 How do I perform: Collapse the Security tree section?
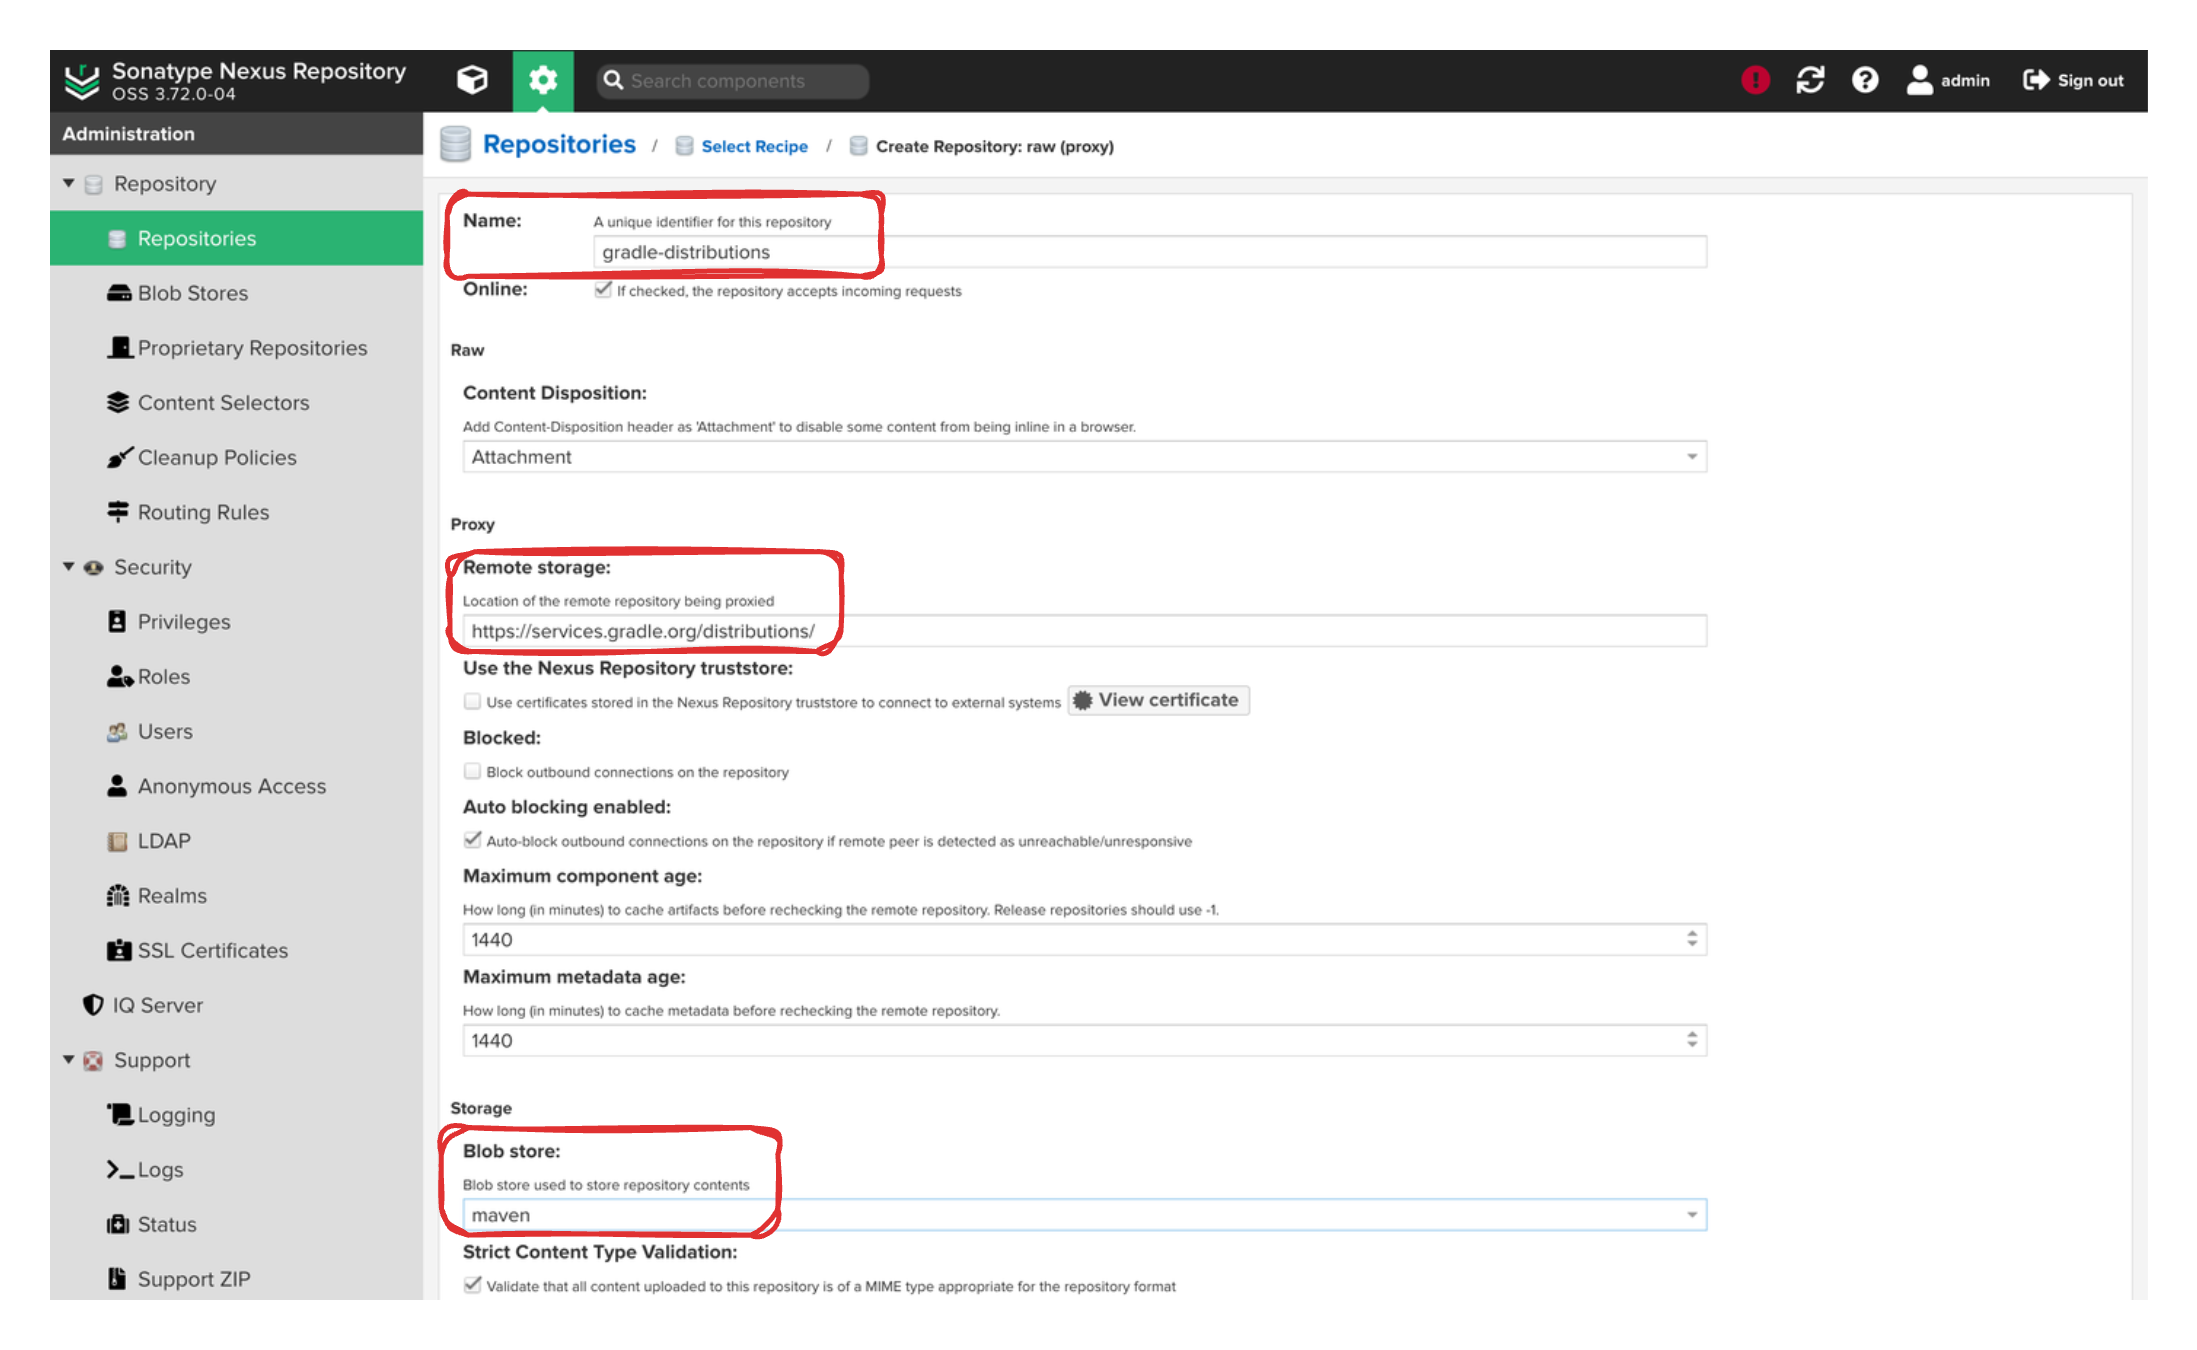(69, 567)
